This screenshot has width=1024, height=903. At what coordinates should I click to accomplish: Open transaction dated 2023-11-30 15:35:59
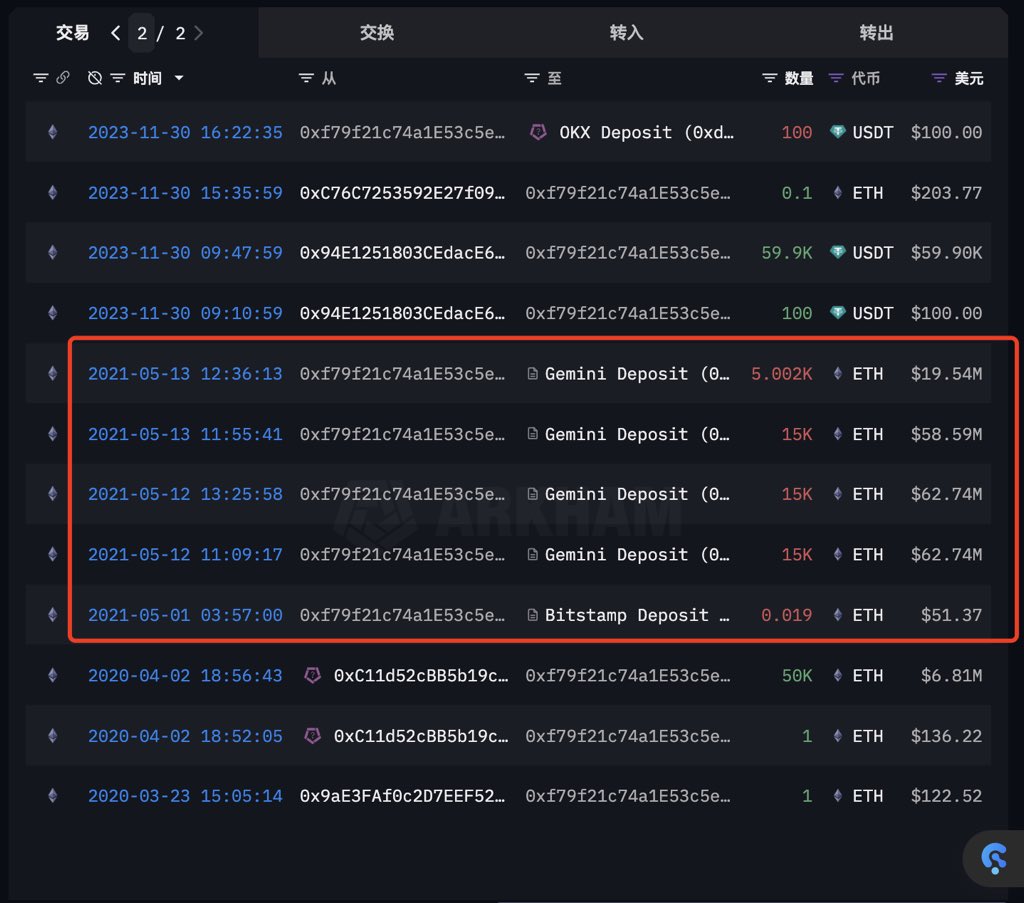point(185,193)
